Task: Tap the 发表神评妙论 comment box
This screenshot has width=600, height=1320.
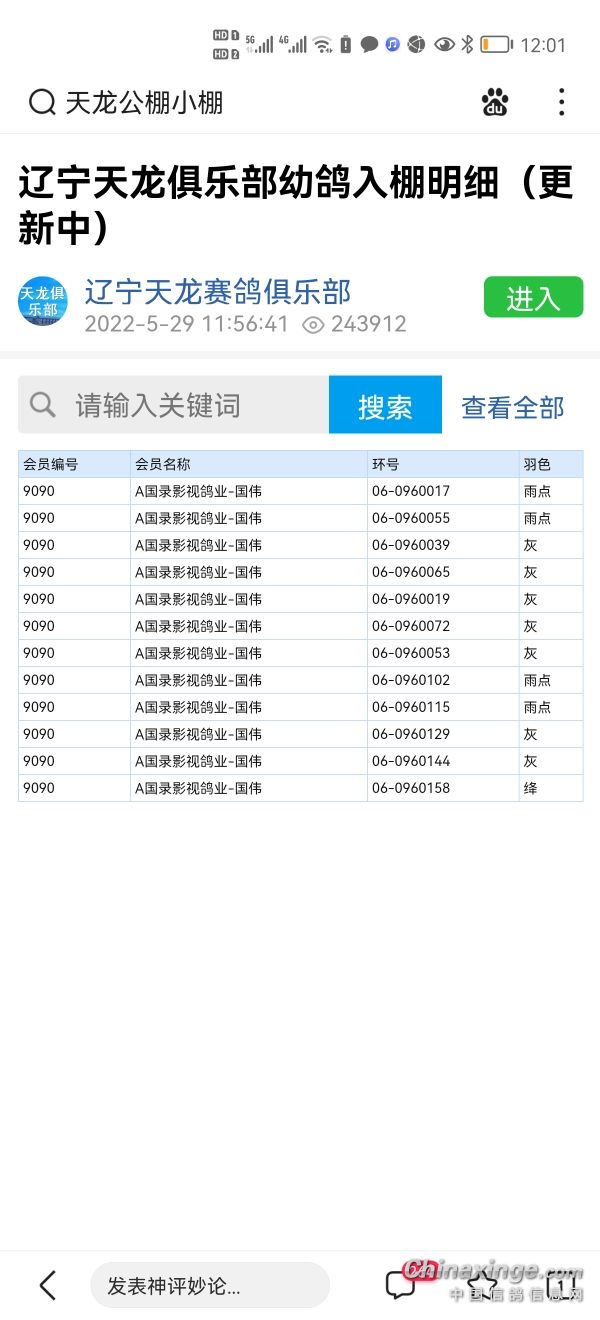Action: pyautogui.click(x=209, y=1285)
